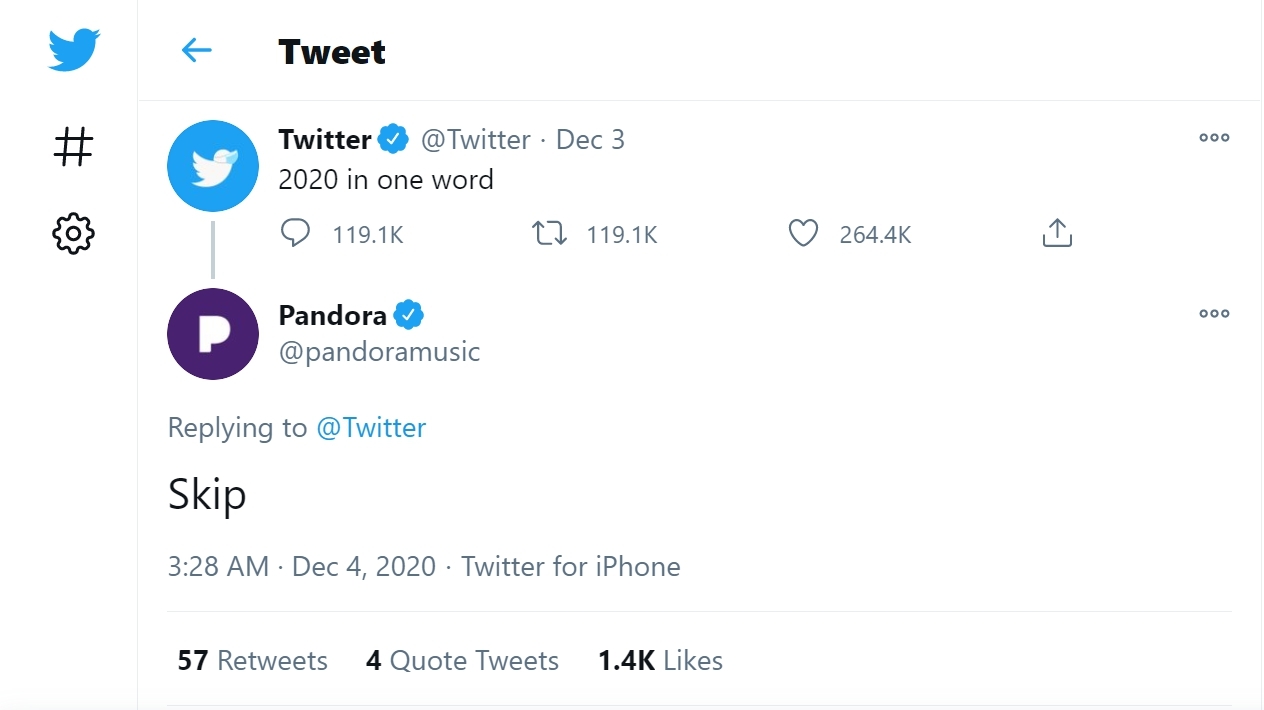Click the @Twitter reply mention link
Image resolution: width=1264 pixels, height=710 pixels.
[x=371, y=428]
